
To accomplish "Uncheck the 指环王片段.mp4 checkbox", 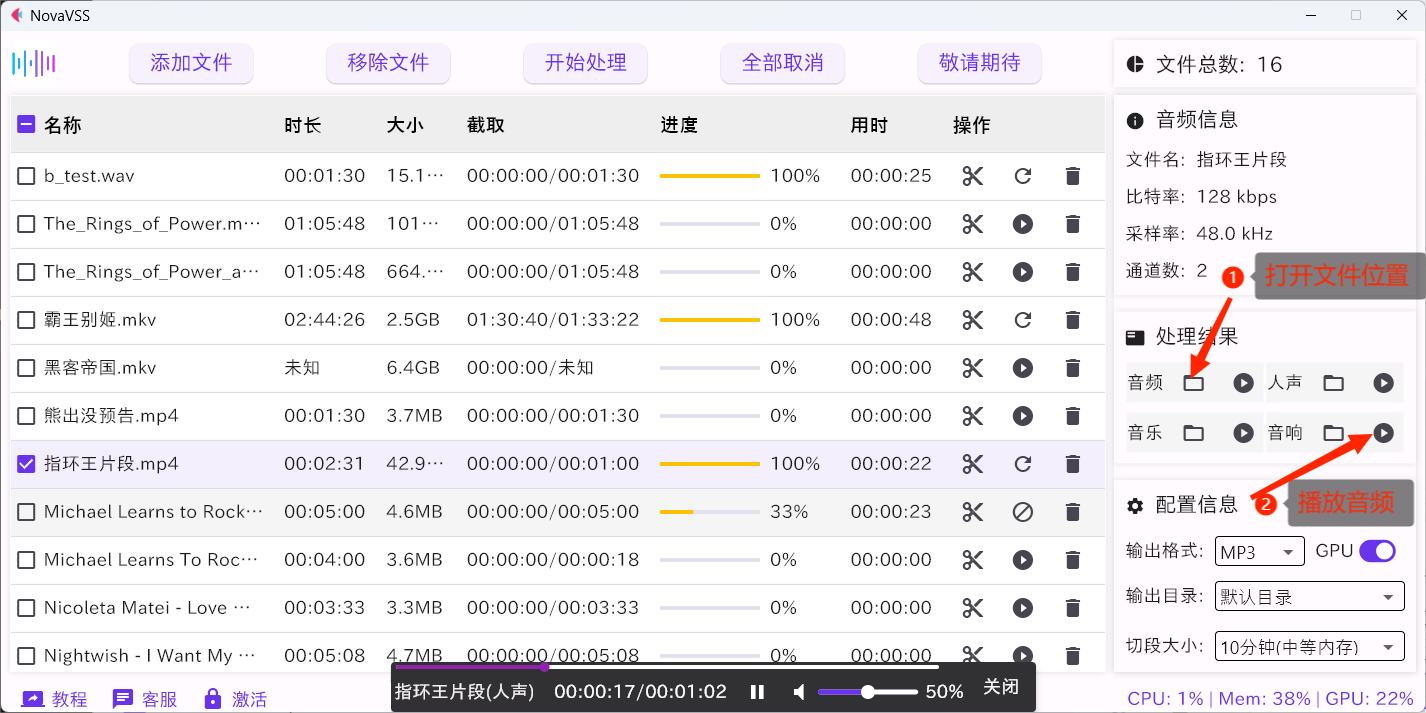I will click(25, 463).
